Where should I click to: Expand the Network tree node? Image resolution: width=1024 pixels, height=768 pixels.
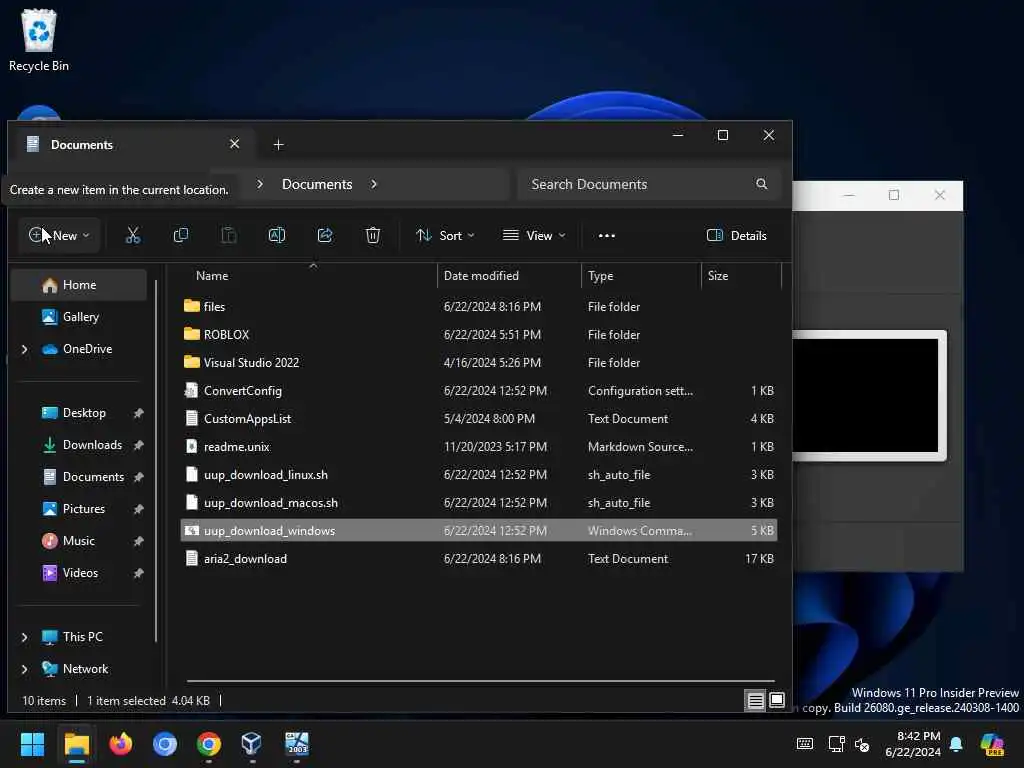tap(25, 669)
